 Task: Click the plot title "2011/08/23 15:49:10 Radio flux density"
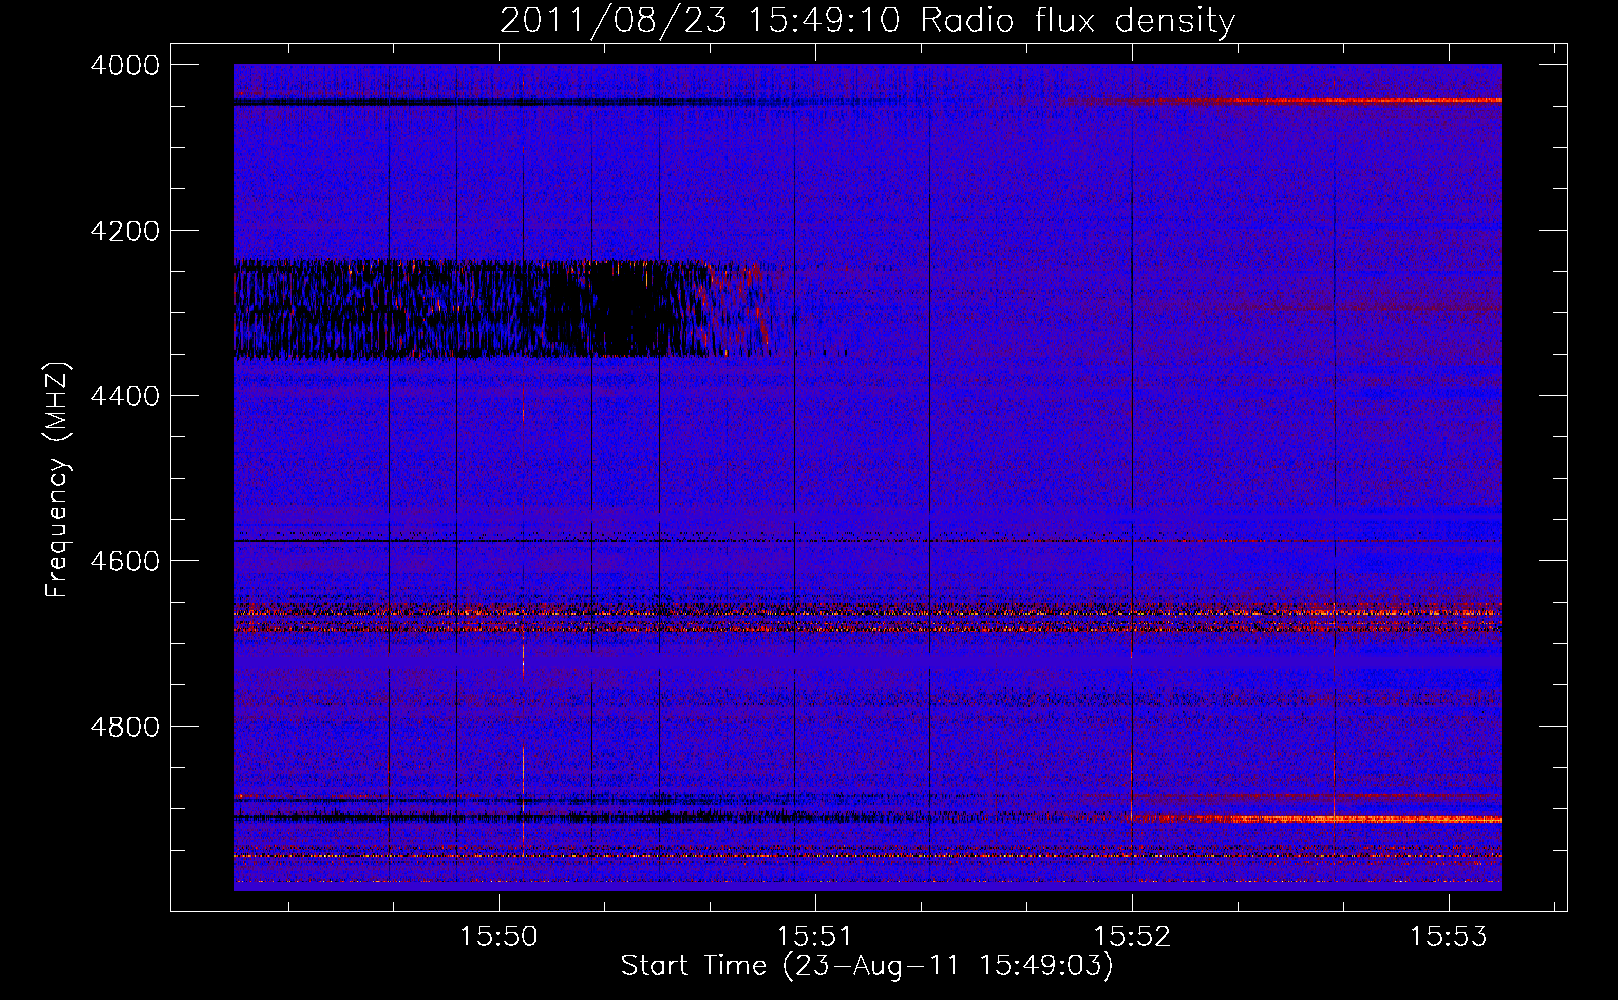pos(867,20)
